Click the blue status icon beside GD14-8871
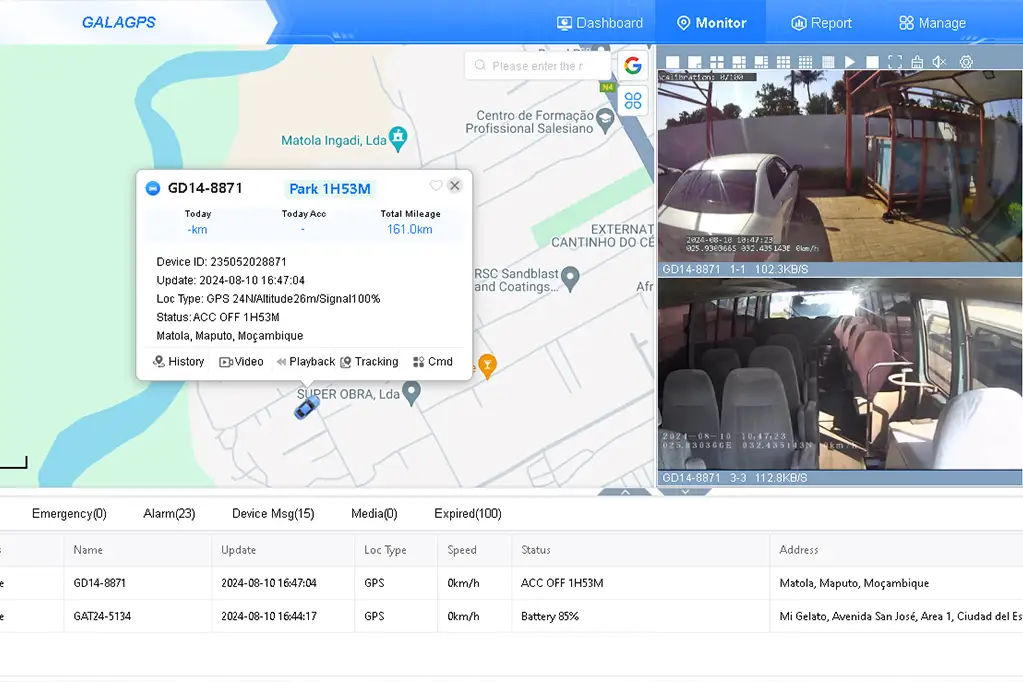This screenshot has height=682, width=1023. (153, 189)
